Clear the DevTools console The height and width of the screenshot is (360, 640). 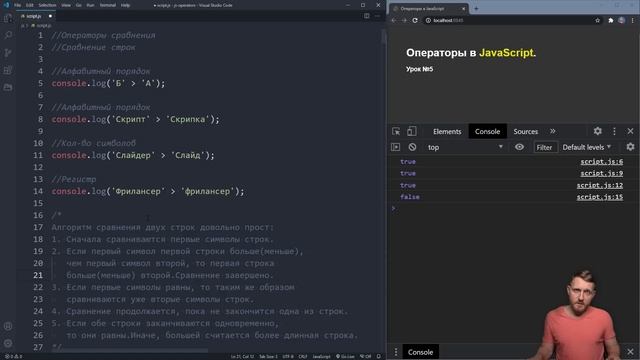pos(412,147)
